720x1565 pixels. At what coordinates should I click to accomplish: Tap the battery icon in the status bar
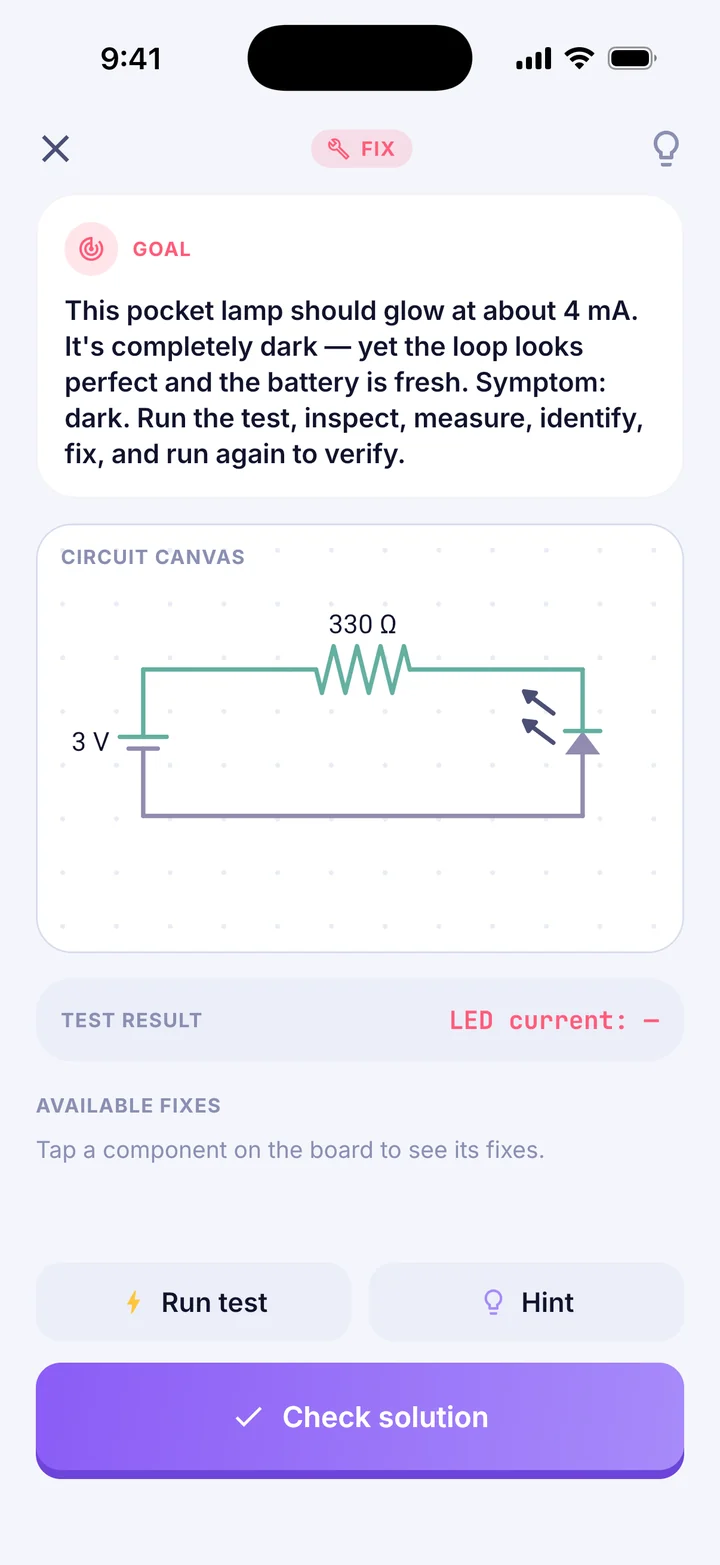click(x=632, y=59)
